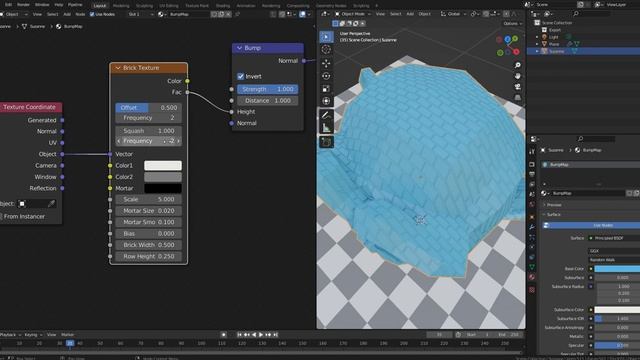Toggle the Invert checkbox in Bump node

(x=240, y=76)
